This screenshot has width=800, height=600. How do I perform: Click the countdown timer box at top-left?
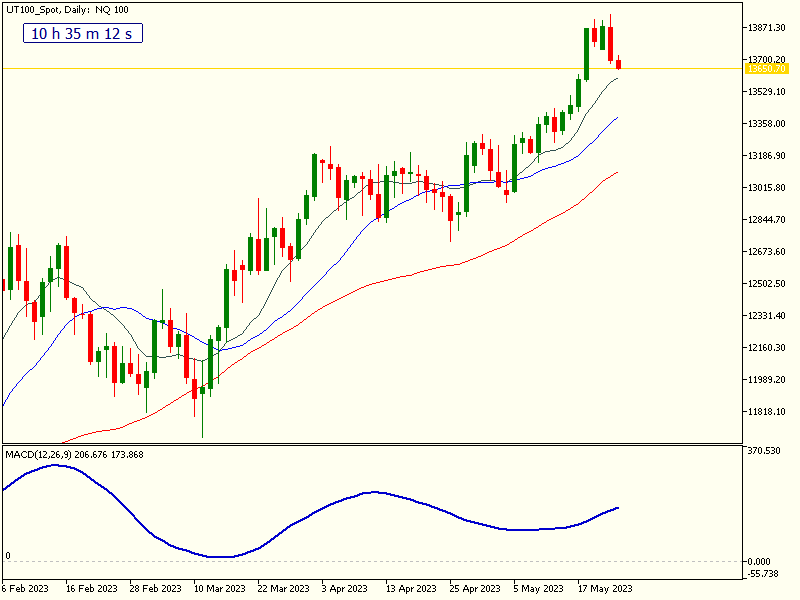84,33
